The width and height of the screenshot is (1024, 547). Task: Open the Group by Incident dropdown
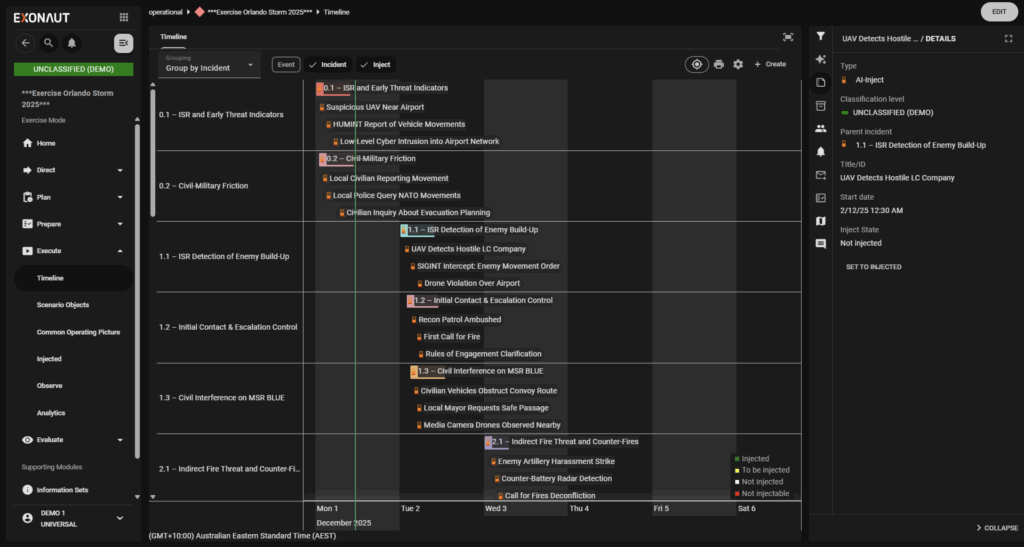(x=208, y=64)
